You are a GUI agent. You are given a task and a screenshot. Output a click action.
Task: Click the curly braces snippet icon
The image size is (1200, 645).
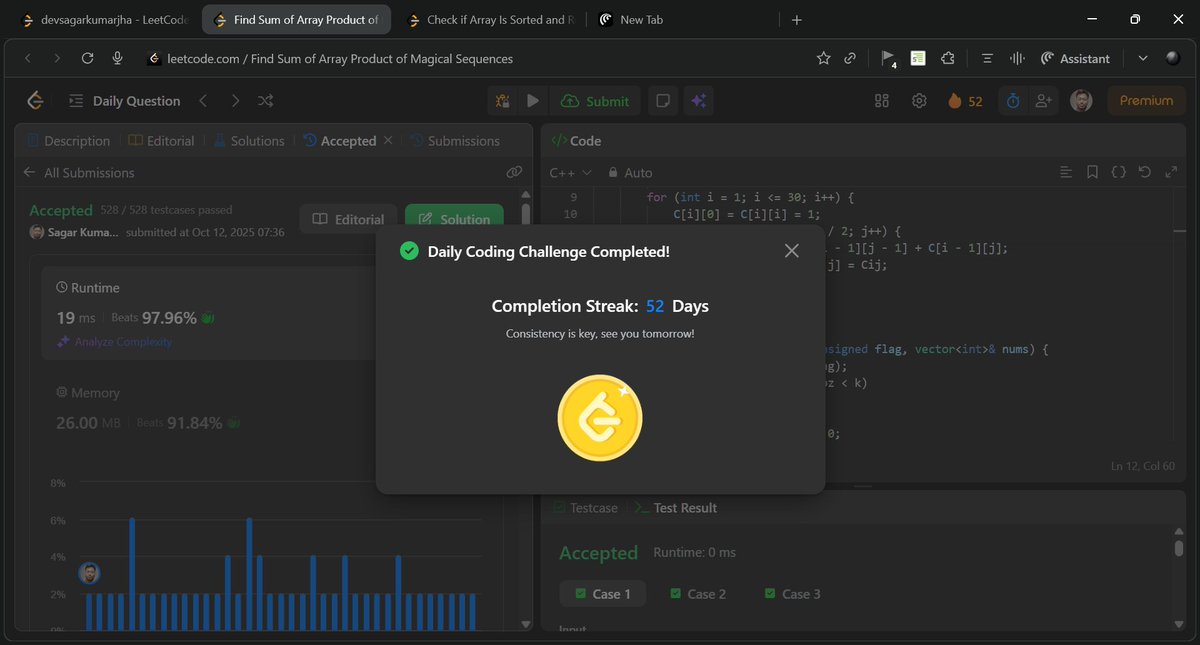click(1119, 172)
